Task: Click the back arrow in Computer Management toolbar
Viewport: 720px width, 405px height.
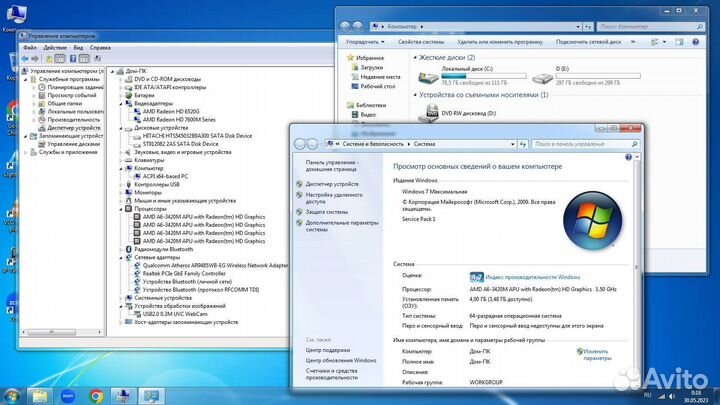Action: click(25, 58)
